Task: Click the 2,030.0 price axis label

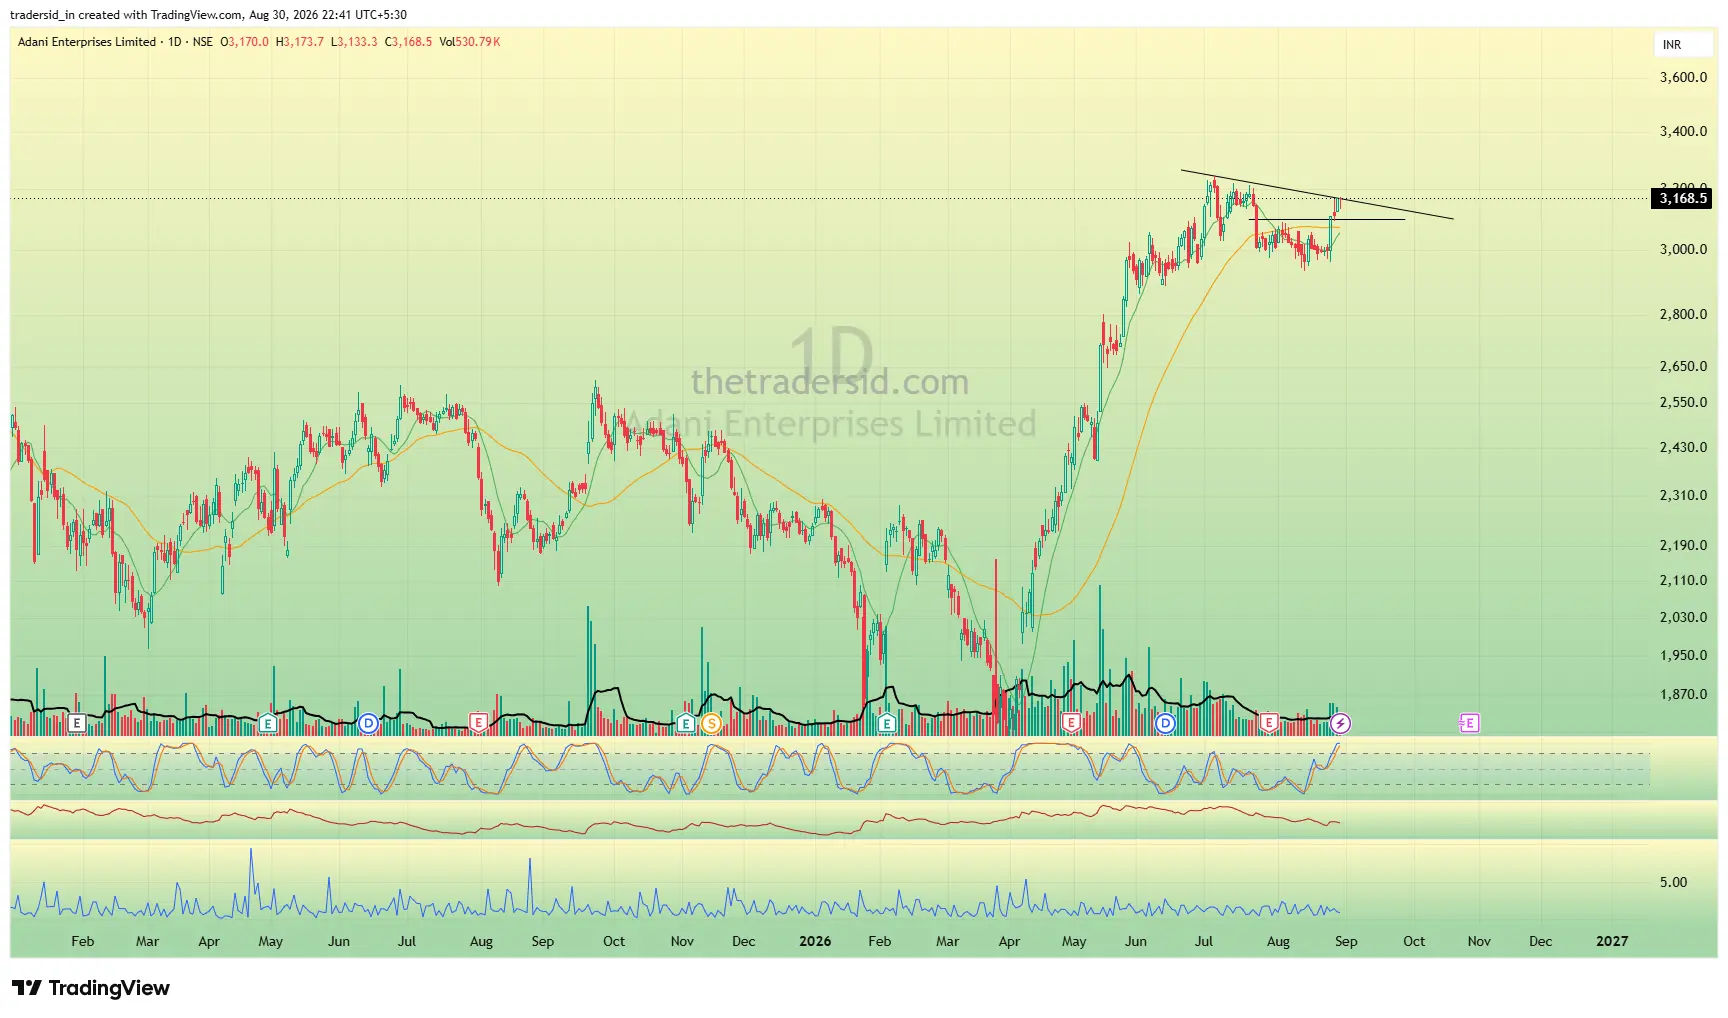Action: [1683, 617]
